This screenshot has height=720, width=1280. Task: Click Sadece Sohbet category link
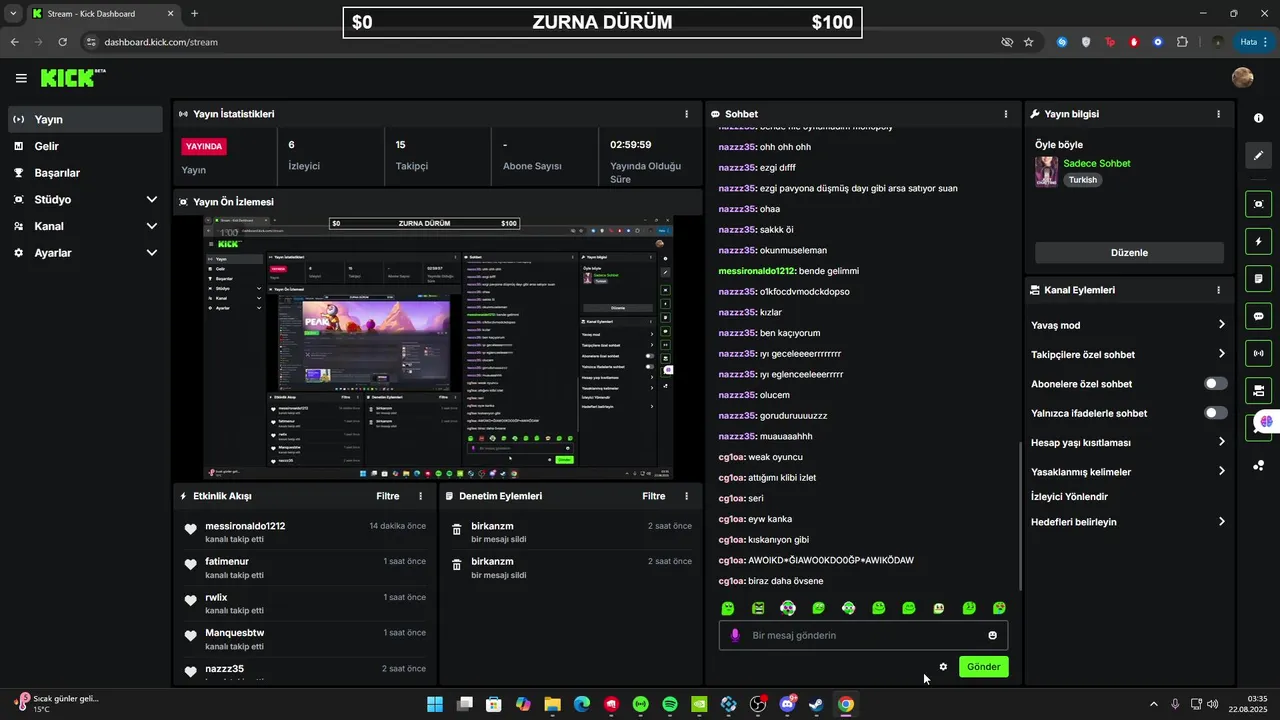tap(1097, 163)
